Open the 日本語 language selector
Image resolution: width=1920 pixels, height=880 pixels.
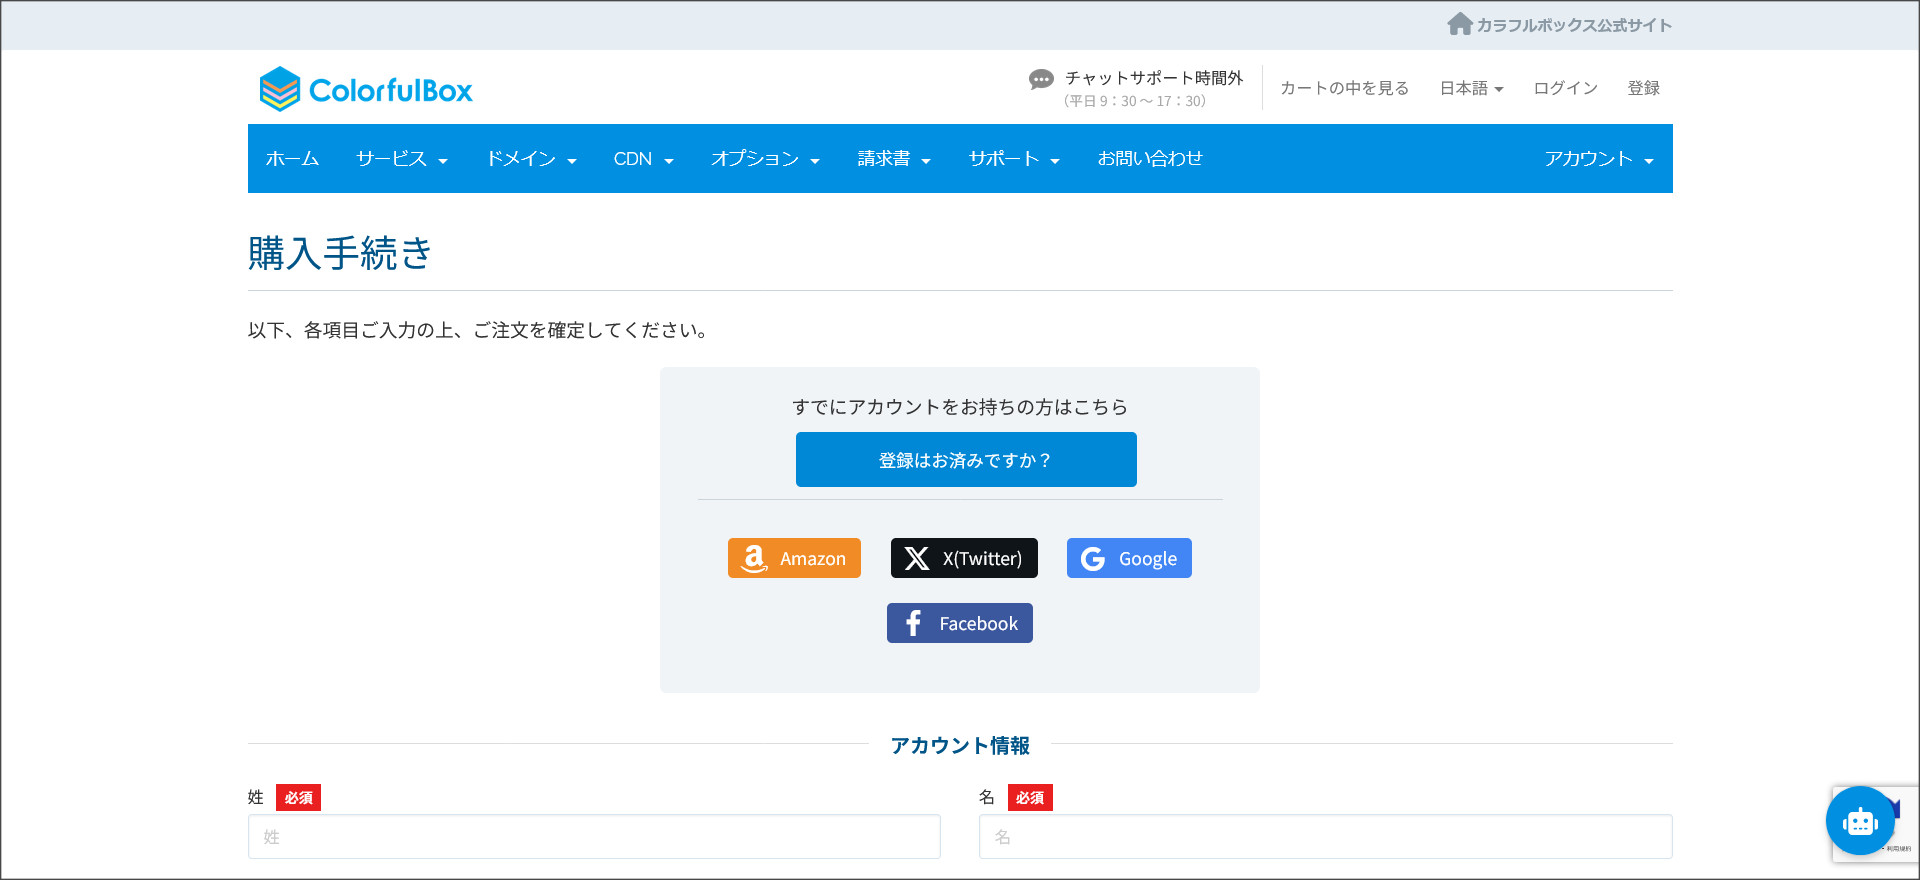tap(1471, 88)
